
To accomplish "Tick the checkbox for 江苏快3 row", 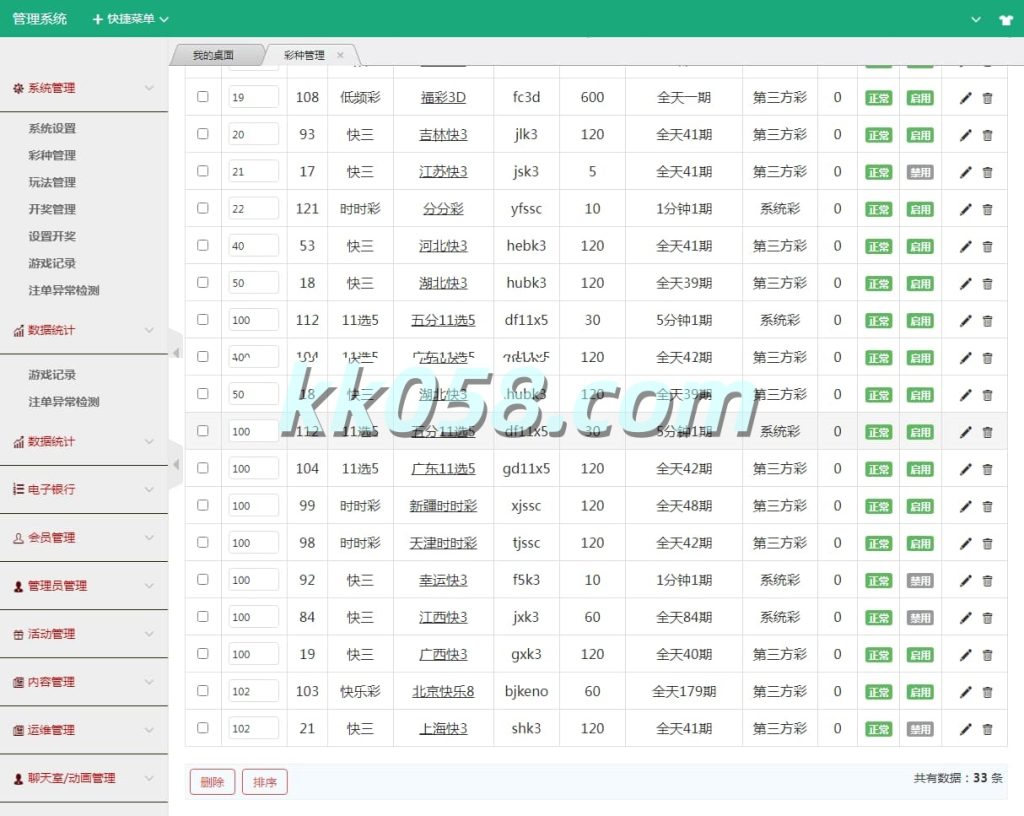I will [203, 171].
